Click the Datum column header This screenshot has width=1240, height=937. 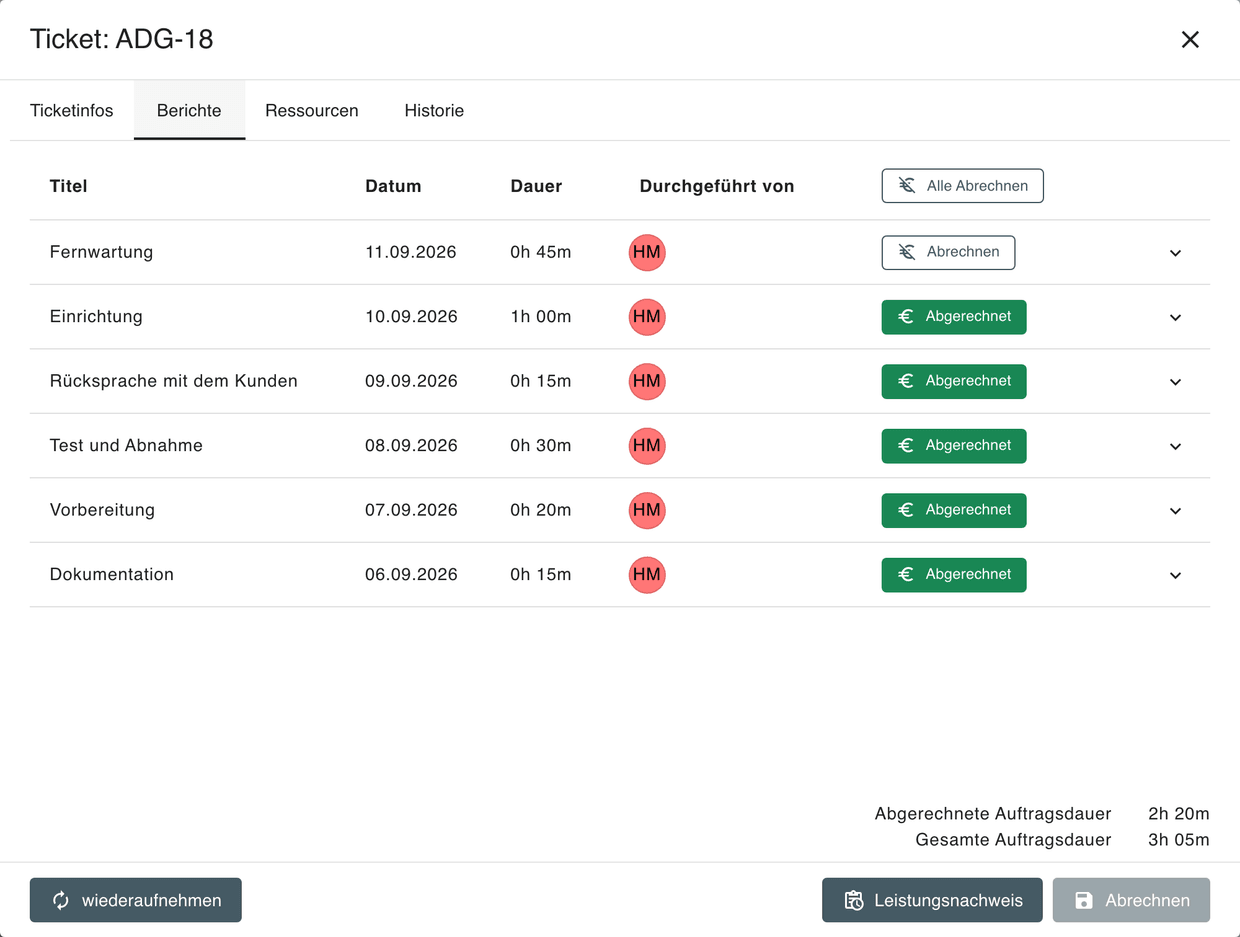pyautogui.click(x=393, y=186)
